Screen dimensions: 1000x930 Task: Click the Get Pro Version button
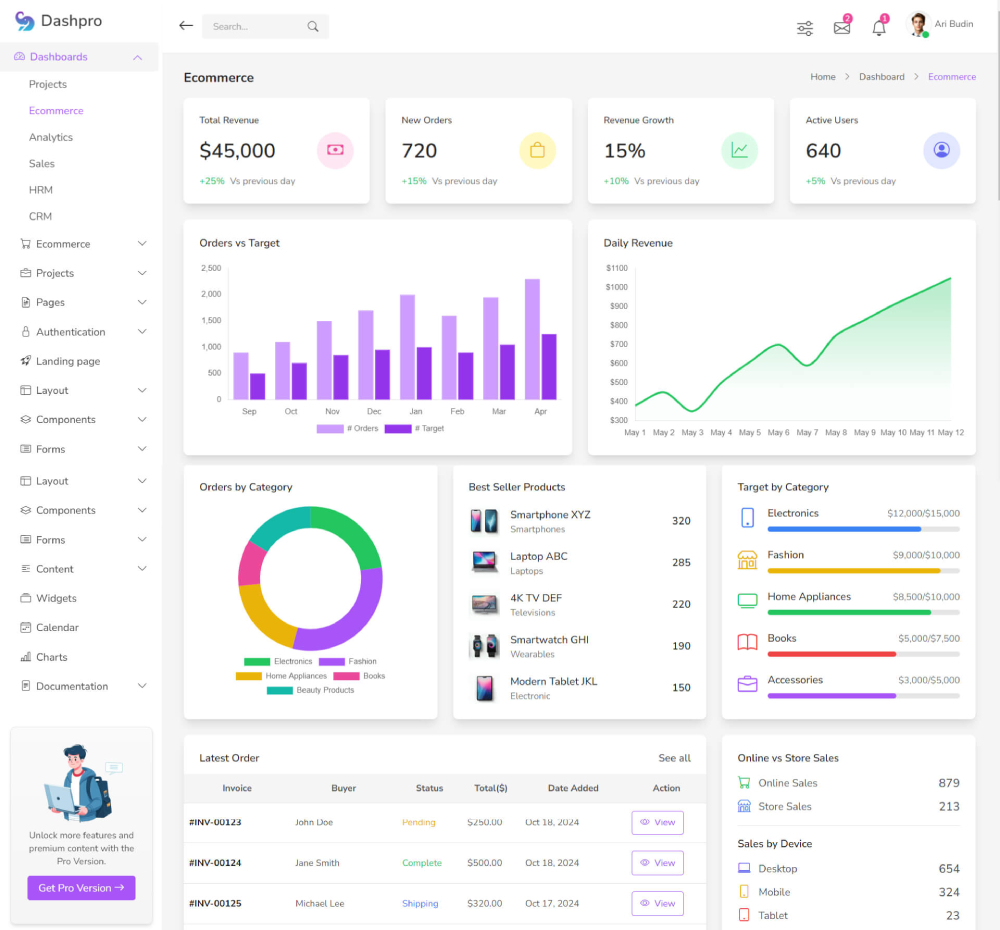pos(81,888)
